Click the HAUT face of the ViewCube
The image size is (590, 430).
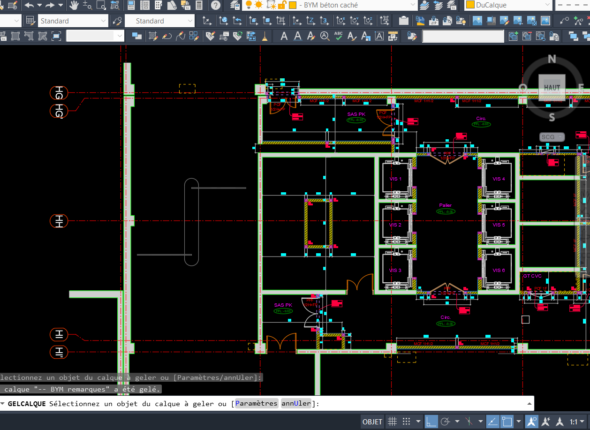pyautogui.click(x=552, y=87)
